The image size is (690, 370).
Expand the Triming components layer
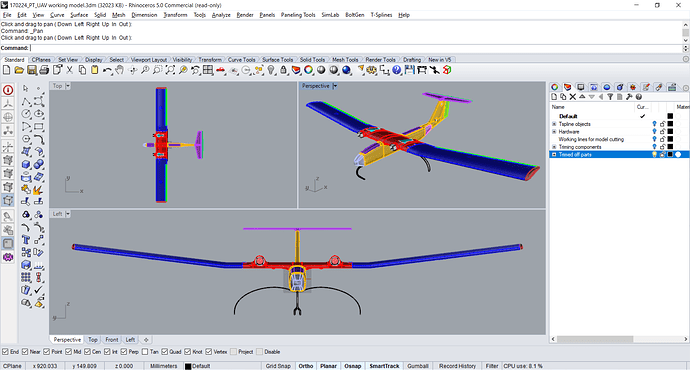click(554, 147)
